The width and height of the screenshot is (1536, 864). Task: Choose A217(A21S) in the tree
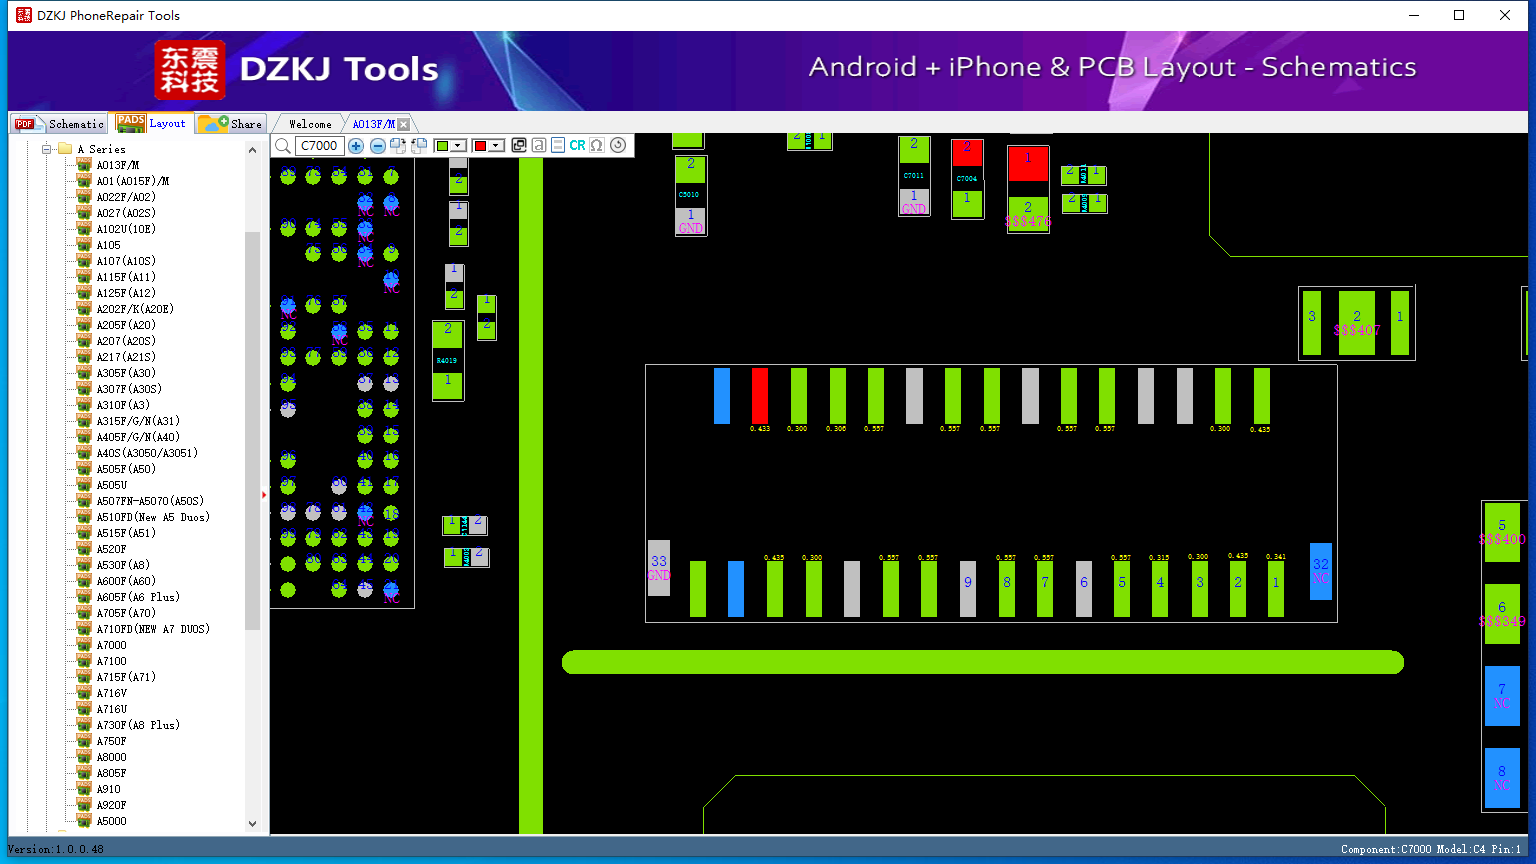point(126,357)
